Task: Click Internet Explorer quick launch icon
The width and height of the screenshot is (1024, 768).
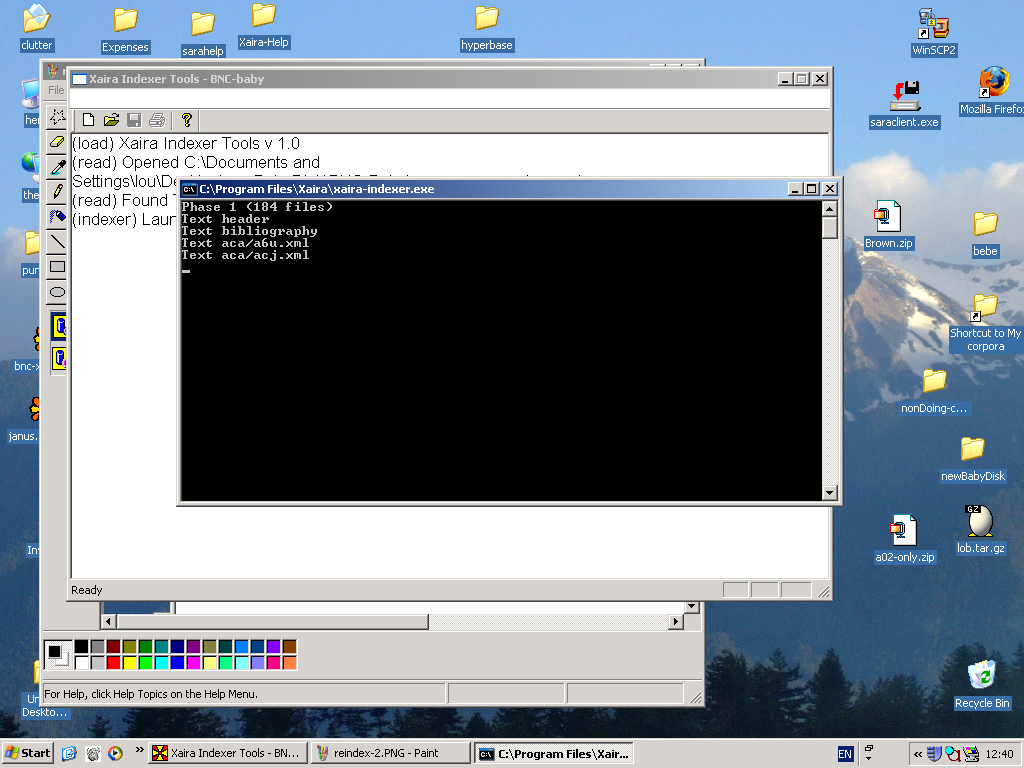Action: [69, 754]
